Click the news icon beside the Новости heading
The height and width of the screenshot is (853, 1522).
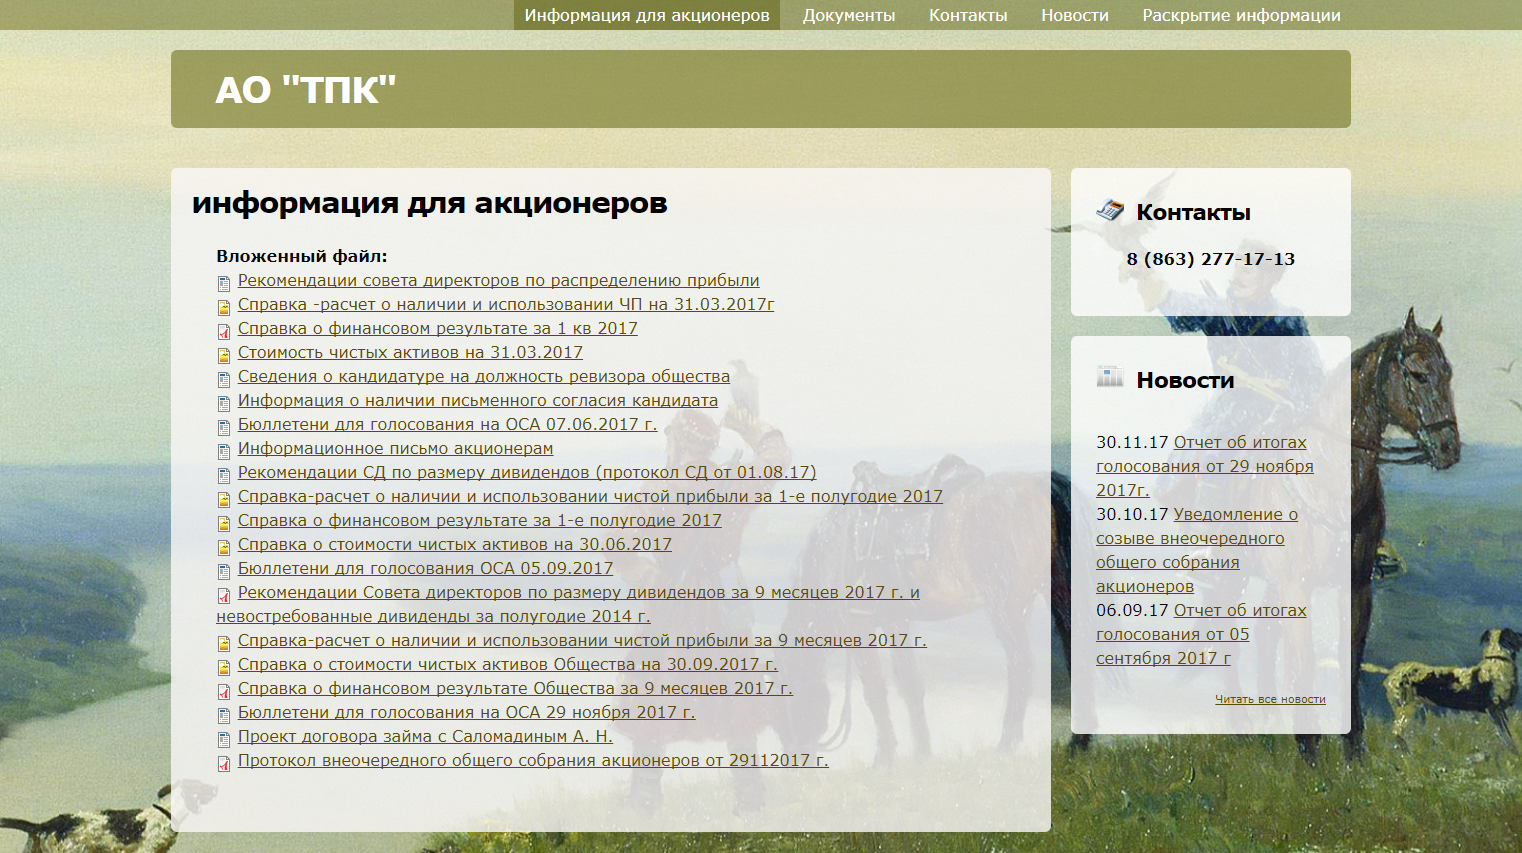[x=1110, y=377]
